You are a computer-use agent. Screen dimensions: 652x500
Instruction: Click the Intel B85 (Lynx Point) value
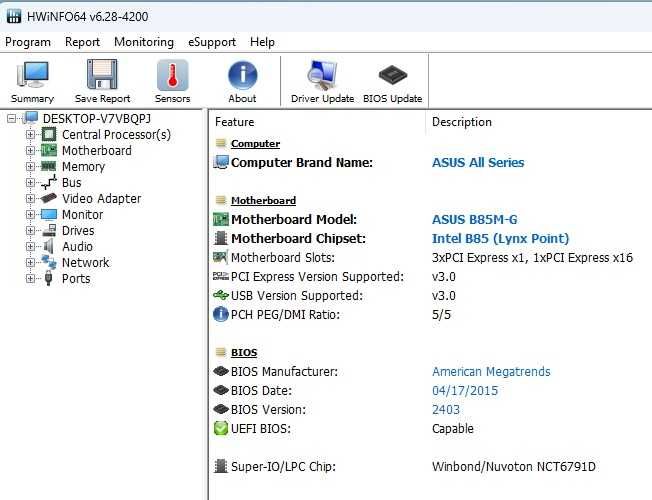[500, 238]
